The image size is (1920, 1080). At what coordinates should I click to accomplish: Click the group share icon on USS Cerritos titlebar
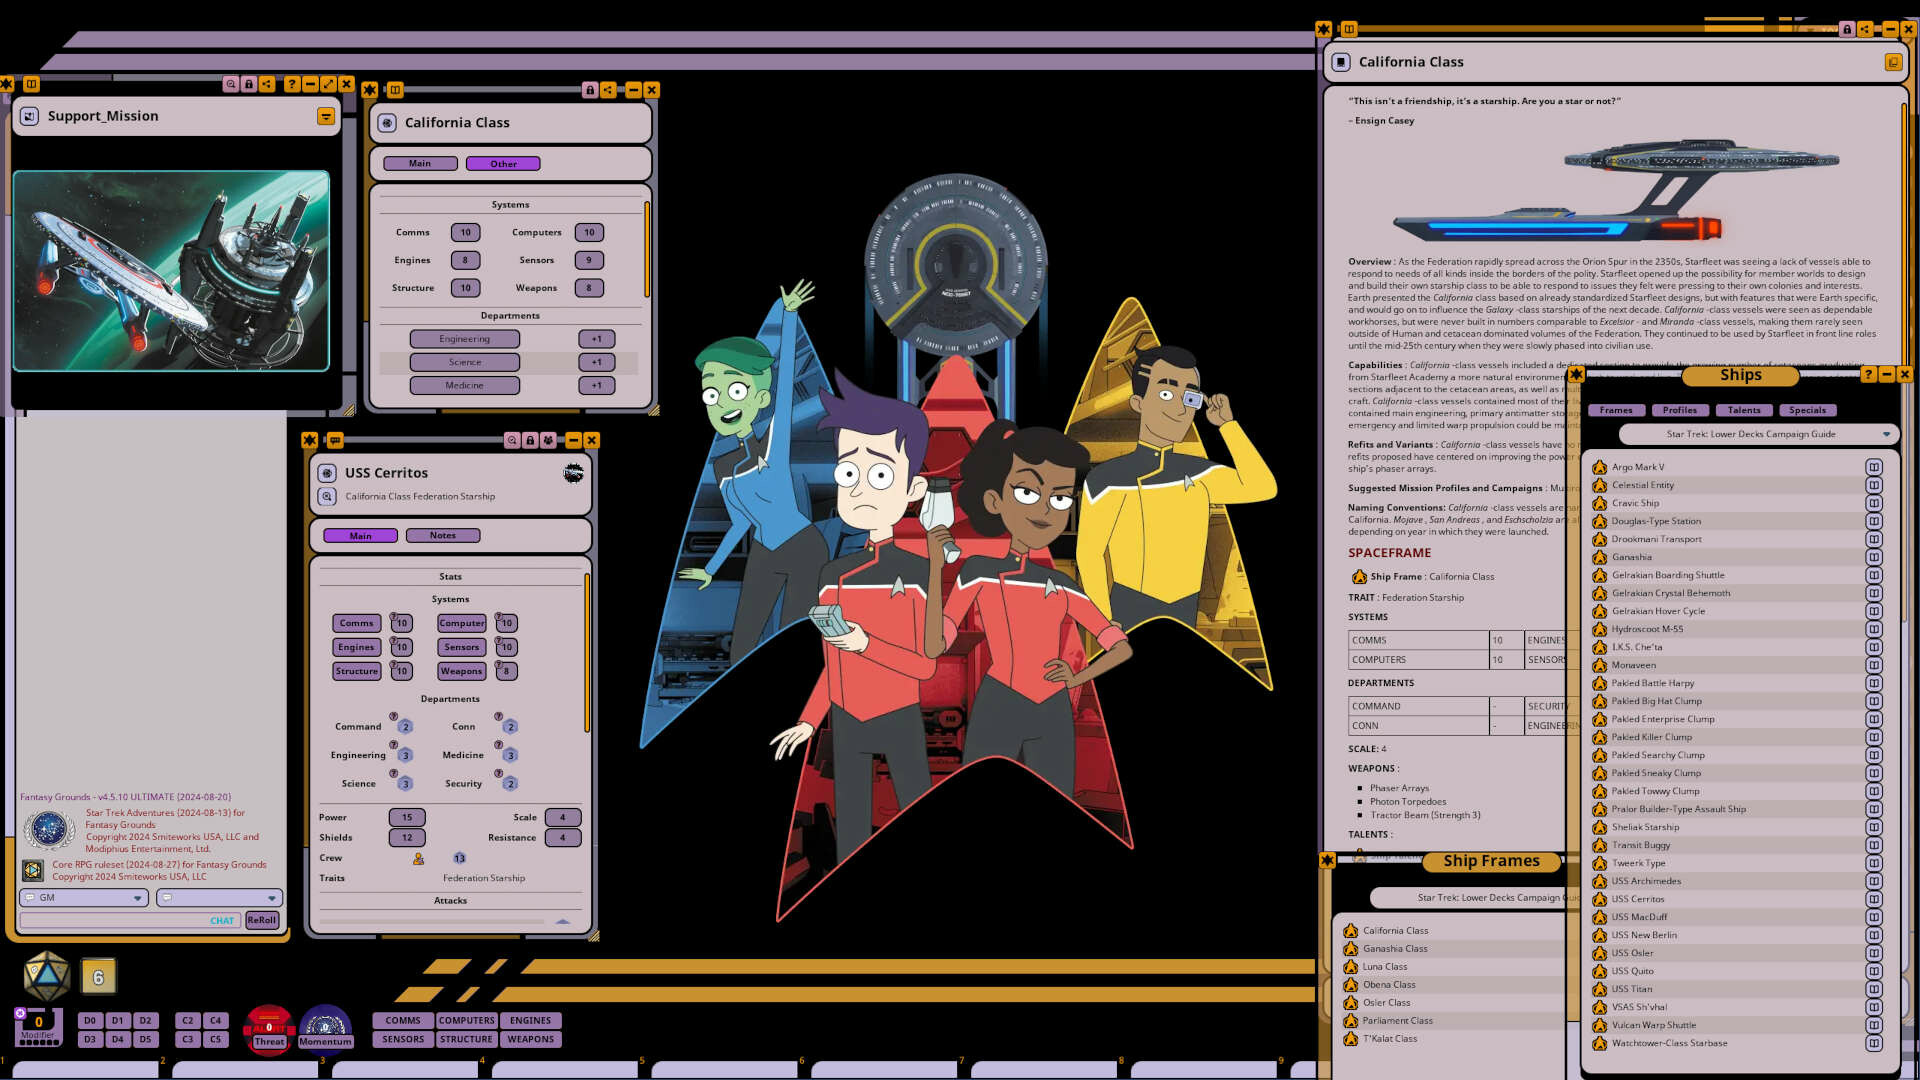pos(549,440)
